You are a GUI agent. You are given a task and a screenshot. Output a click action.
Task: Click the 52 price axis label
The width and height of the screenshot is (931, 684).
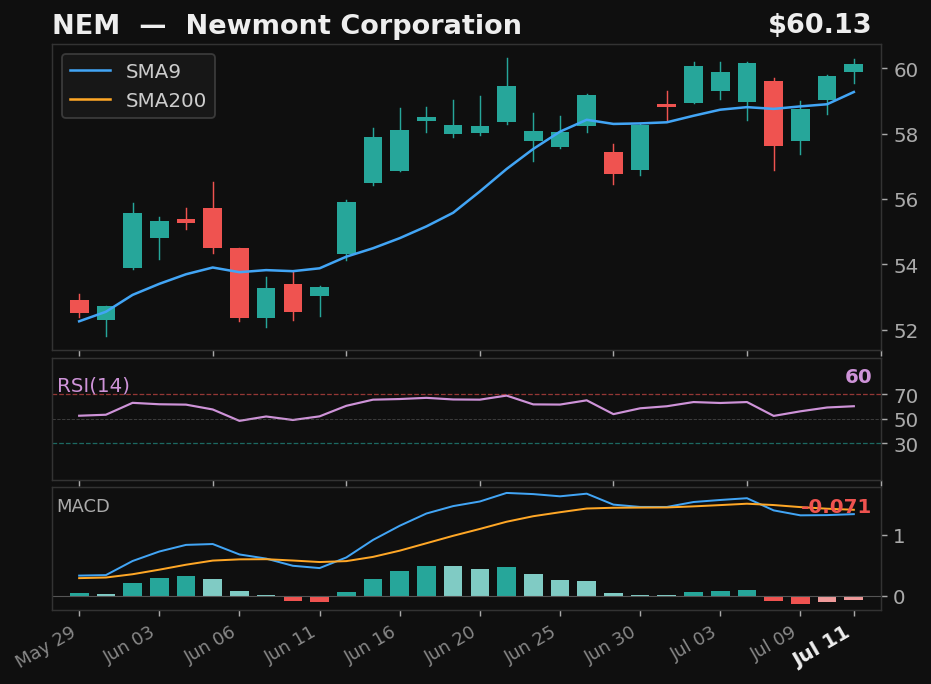[x=906, y=331]
